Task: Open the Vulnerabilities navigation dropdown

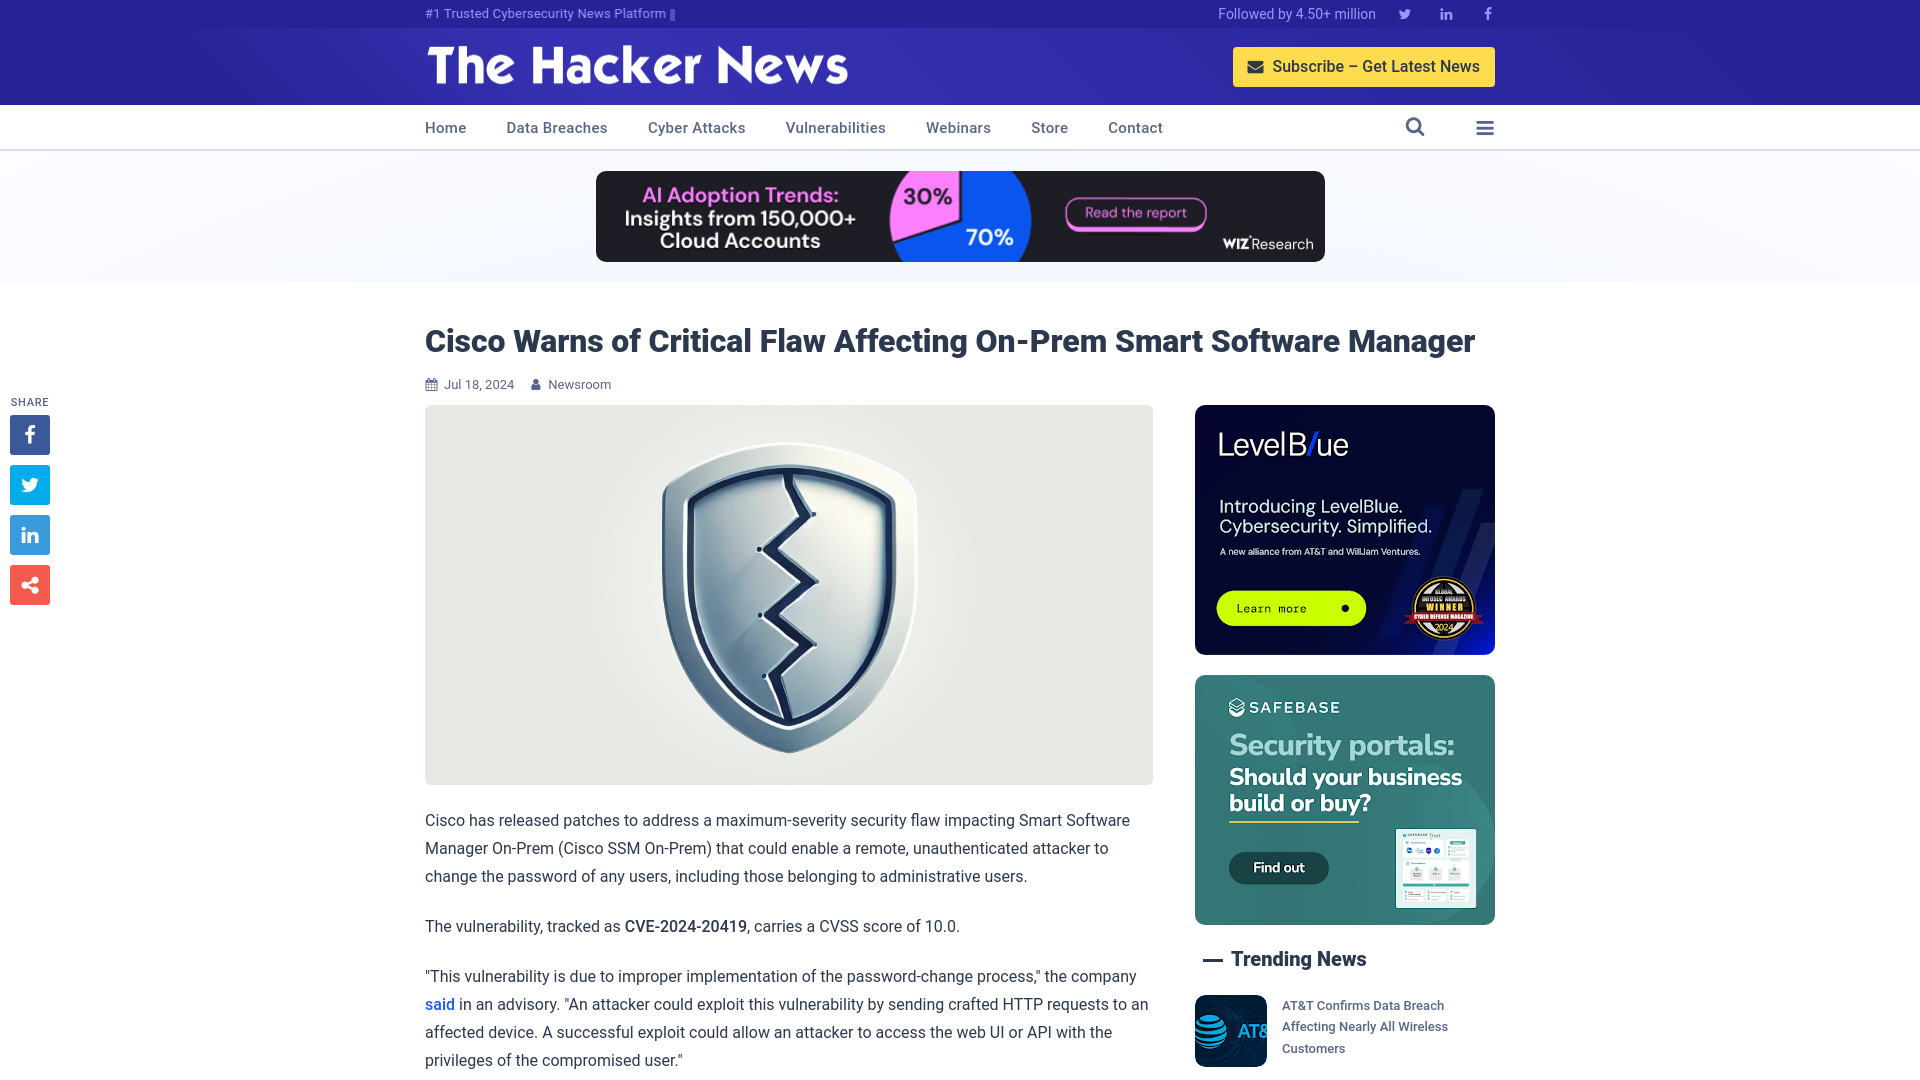Action: pos(835,127)
